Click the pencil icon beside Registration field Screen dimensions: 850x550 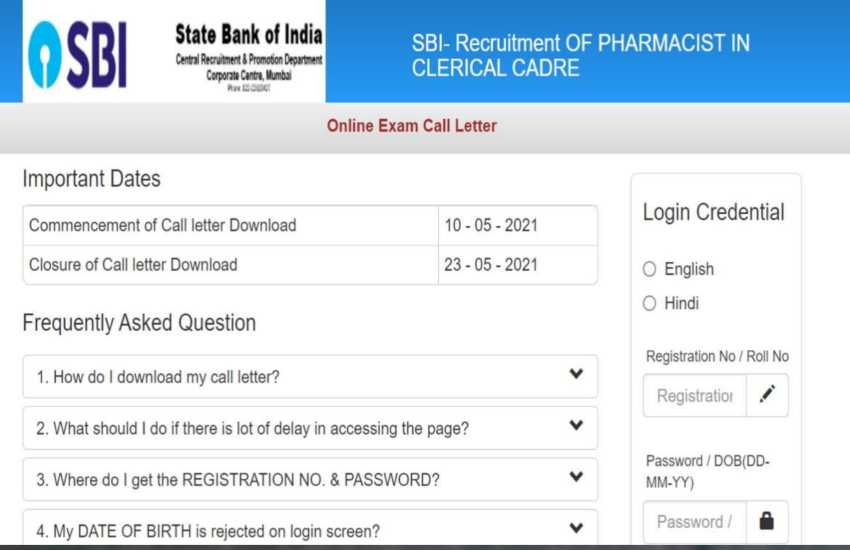click(x=767, y=395)
